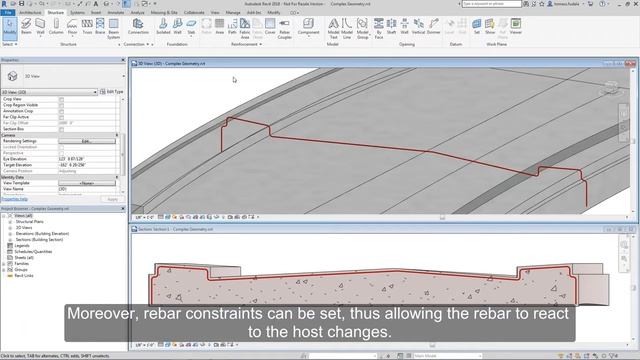Select Legends in Project Browser
Screen dimensions: 640x360
22,246
